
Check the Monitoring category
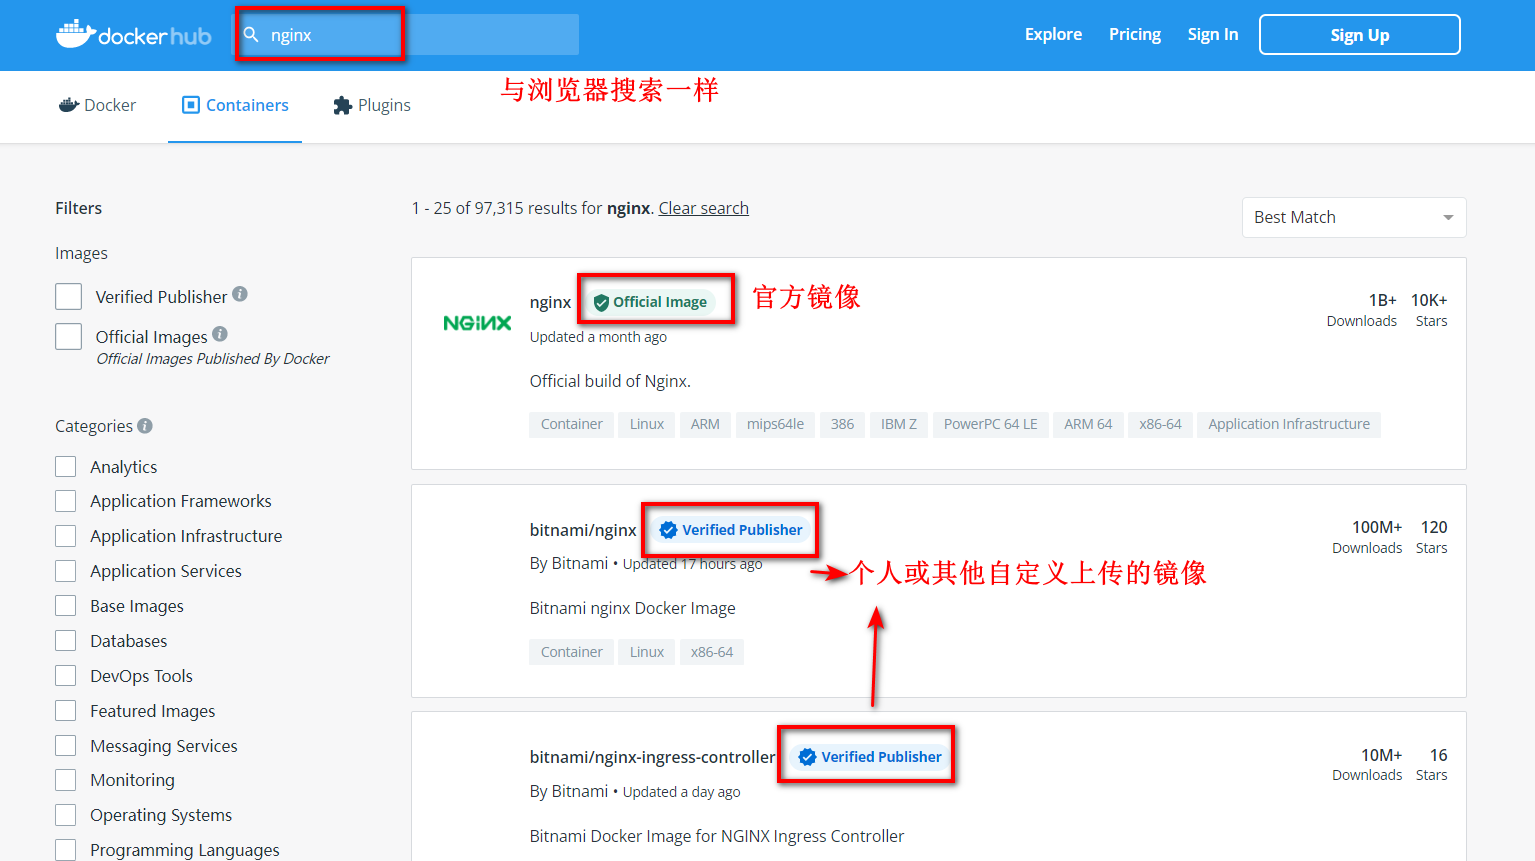click(66, 780)
